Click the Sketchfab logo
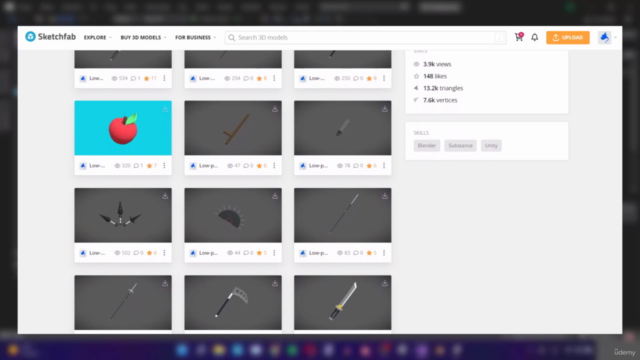The width and height of the screenshot is (640, 360). 51,37
